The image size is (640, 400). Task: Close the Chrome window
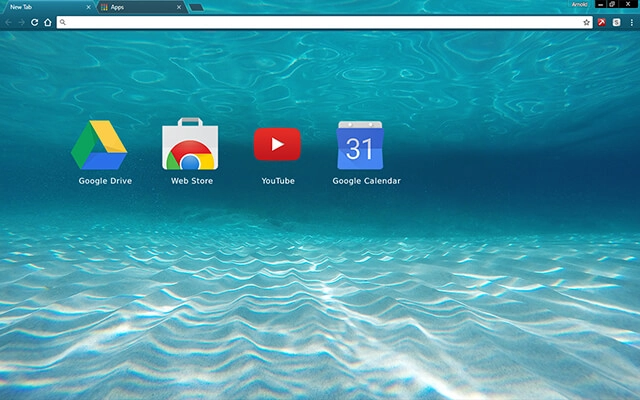[628, 4]
